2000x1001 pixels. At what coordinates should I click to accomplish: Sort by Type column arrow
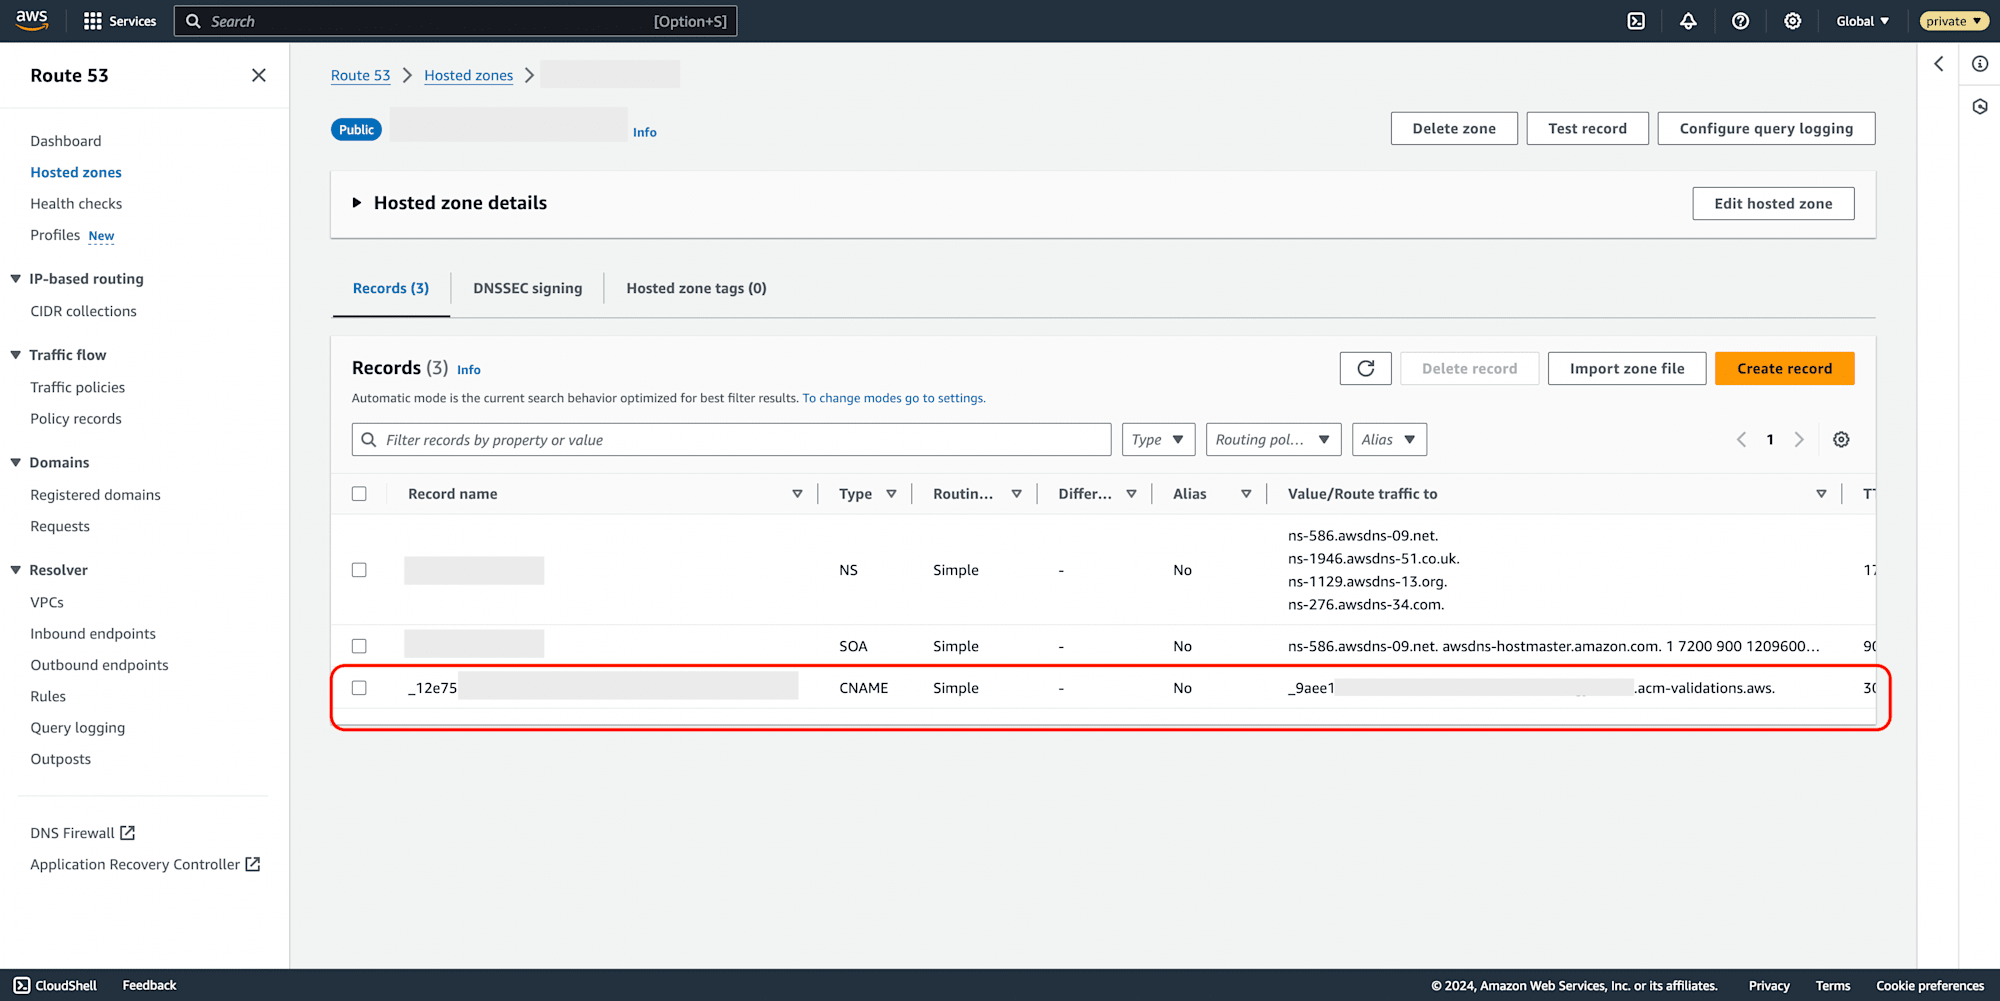click(x=891, y=494)
